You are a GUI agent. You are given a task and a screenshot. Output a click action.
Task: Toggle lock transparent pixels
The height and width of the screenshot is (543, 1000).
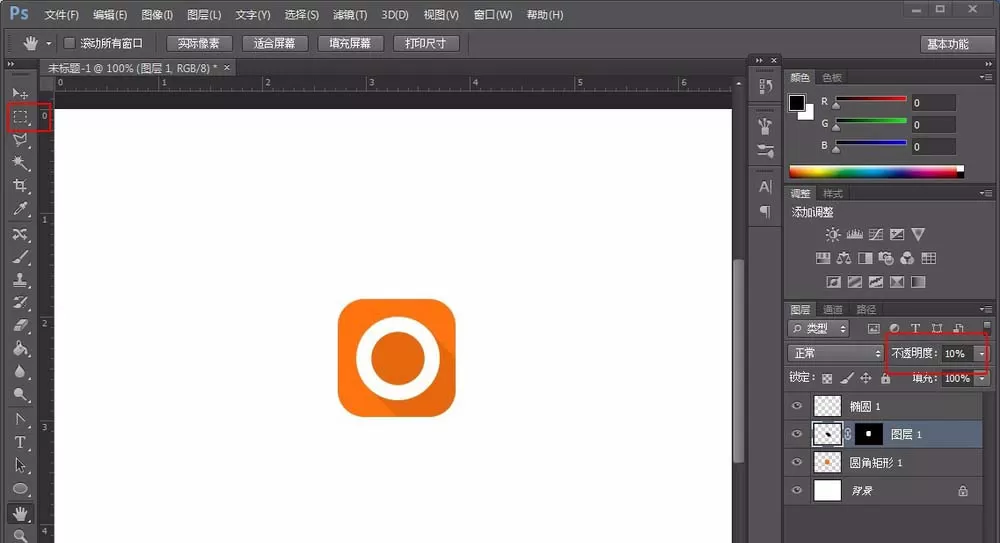pyautogui.click(x=827, y=378)
